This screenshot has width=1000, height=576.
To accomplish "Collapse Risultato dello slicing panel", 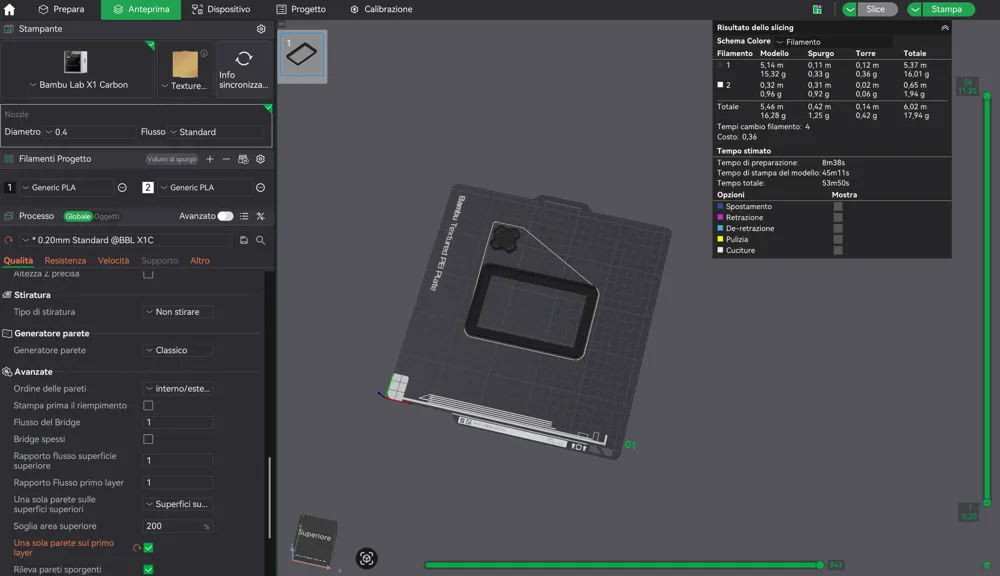I will 945,27.
